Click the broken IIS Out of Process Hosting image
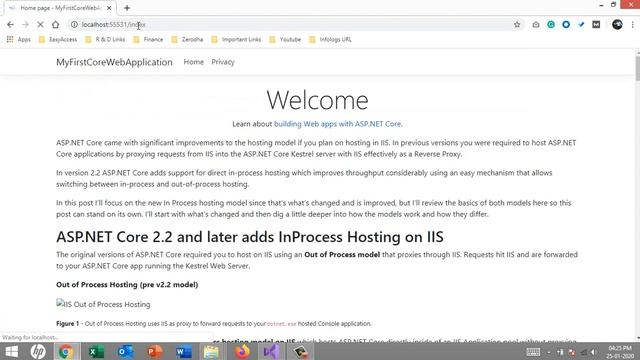 click(x=103, y=304)
